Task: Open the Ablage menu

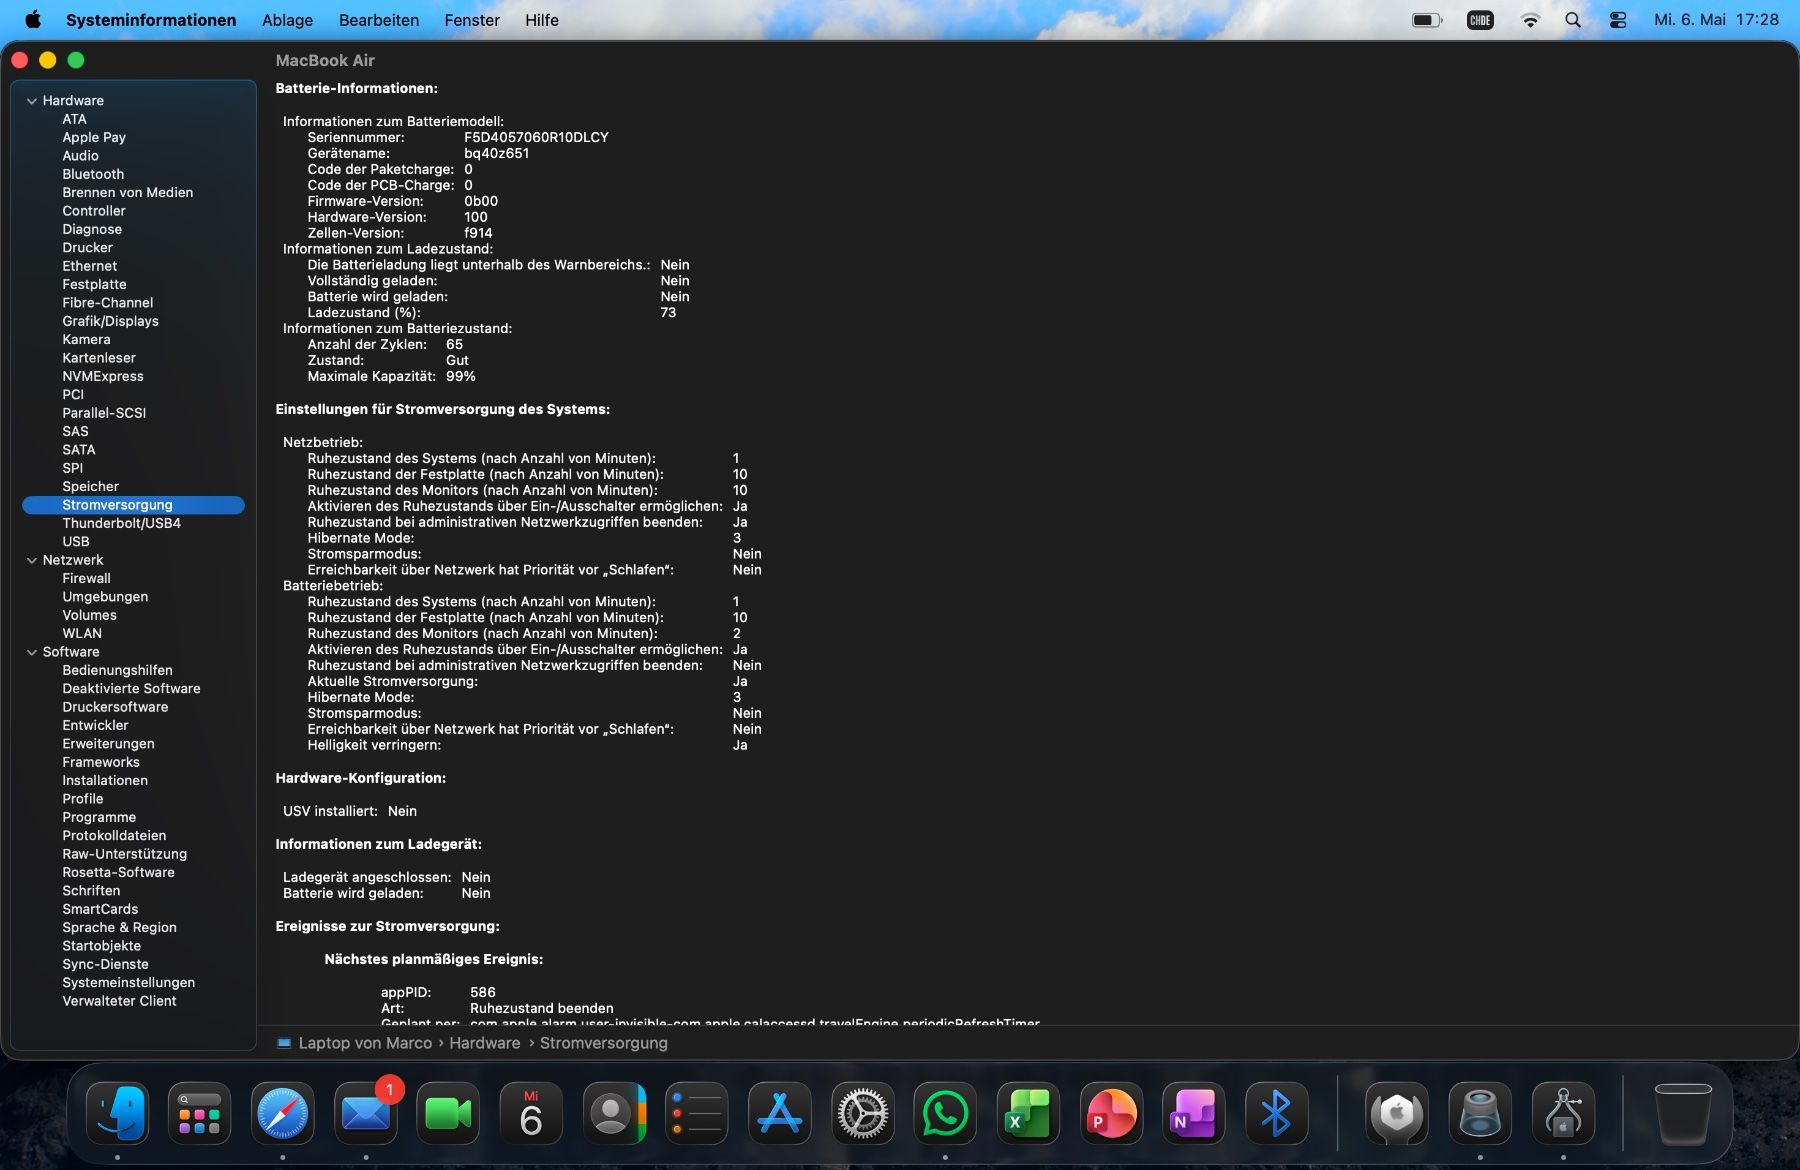Action: tap(287, 20)
